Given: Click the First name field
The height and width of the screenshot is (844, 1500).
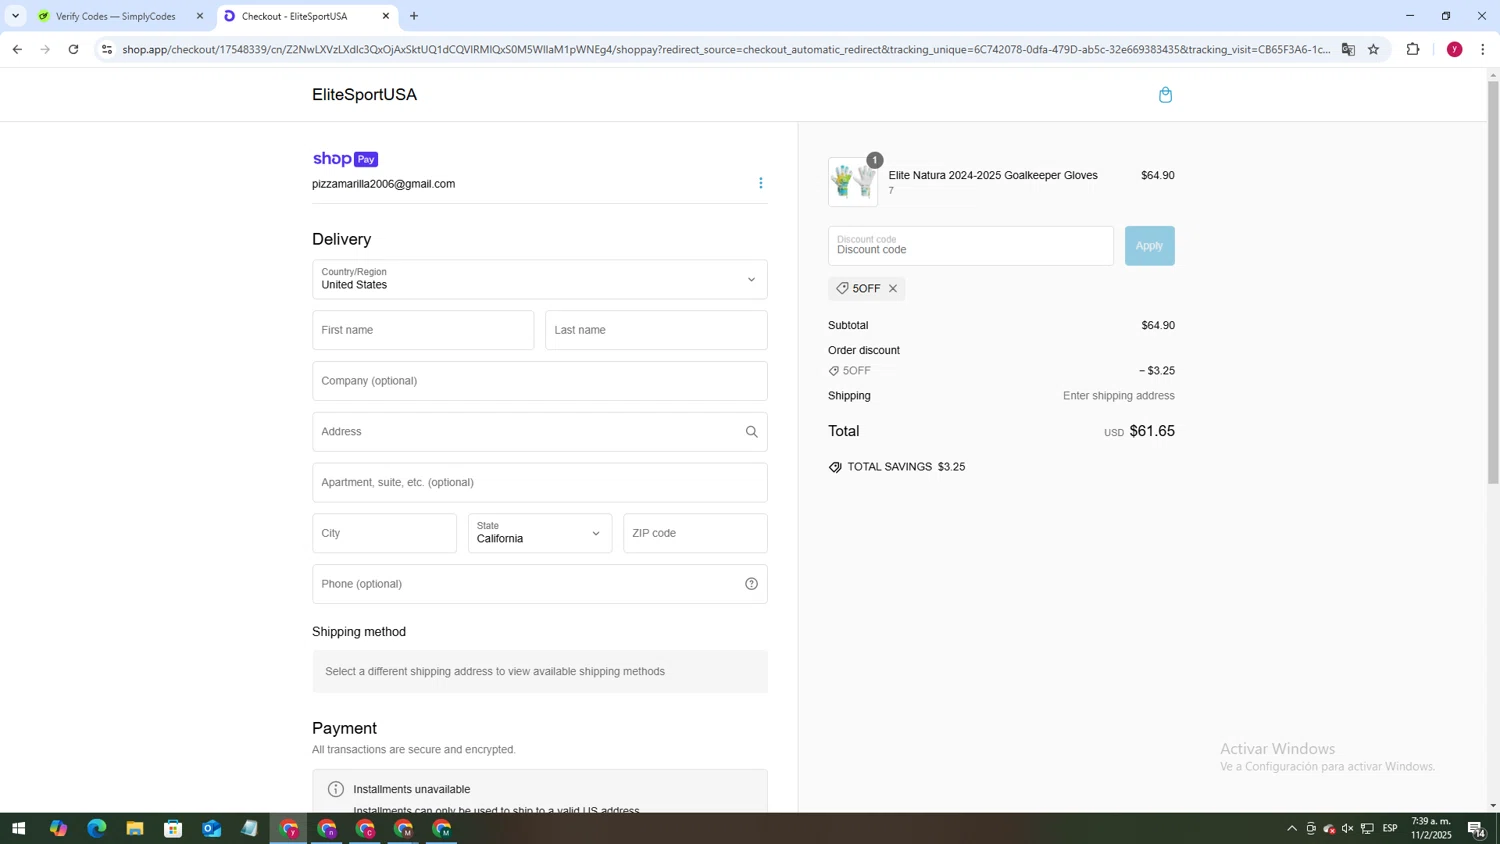Looking at the screenshot, I should click(x=423, y=330).
